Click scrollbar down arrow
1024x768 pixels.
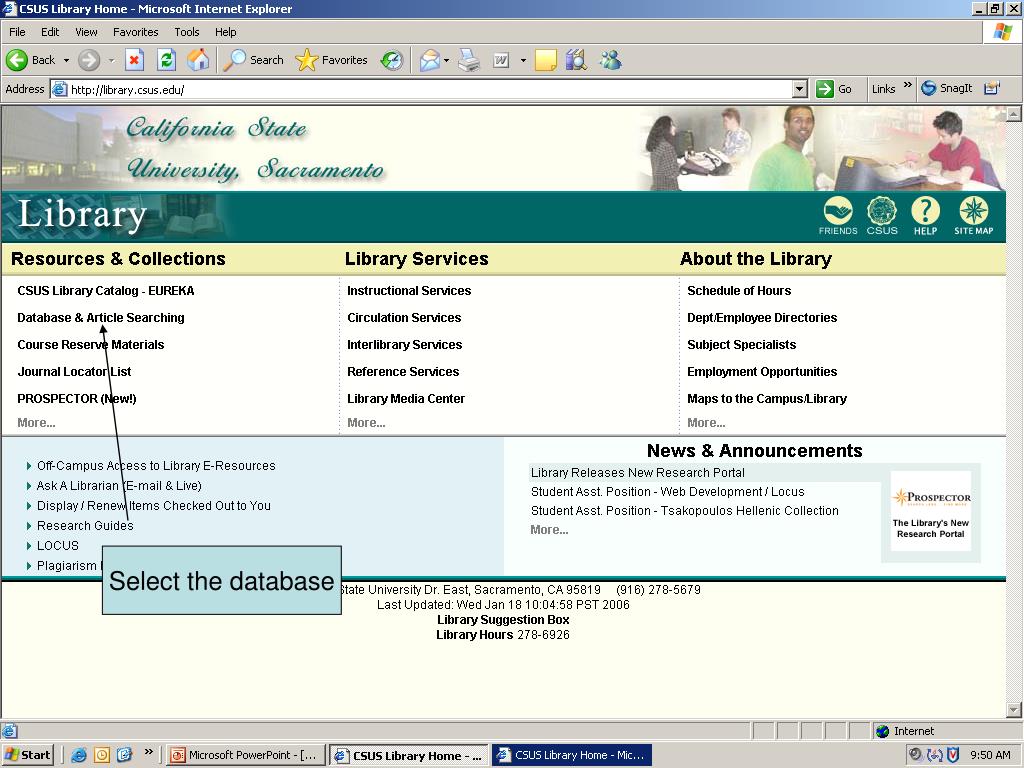click(x=1014, y=710)
